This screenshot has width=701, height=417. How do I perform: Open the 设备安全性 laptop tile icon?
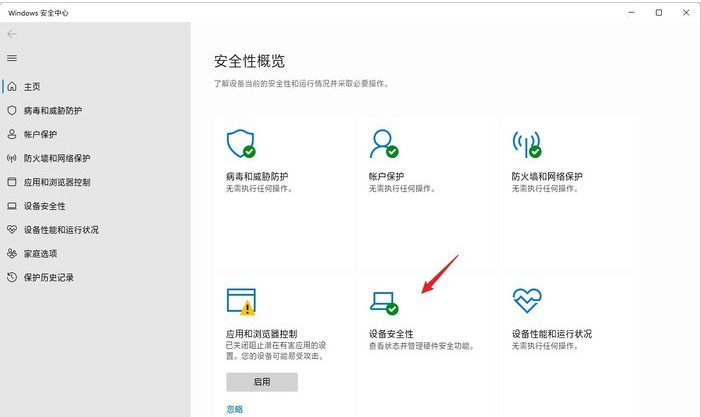[384, 303]
